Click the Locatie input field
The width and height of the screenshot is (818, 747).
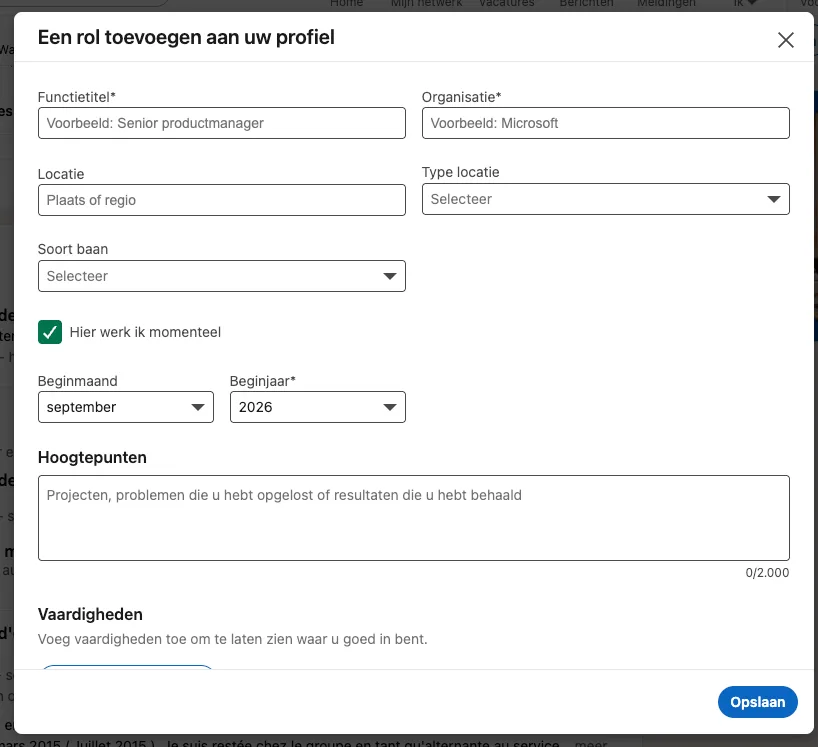[222, 200]
